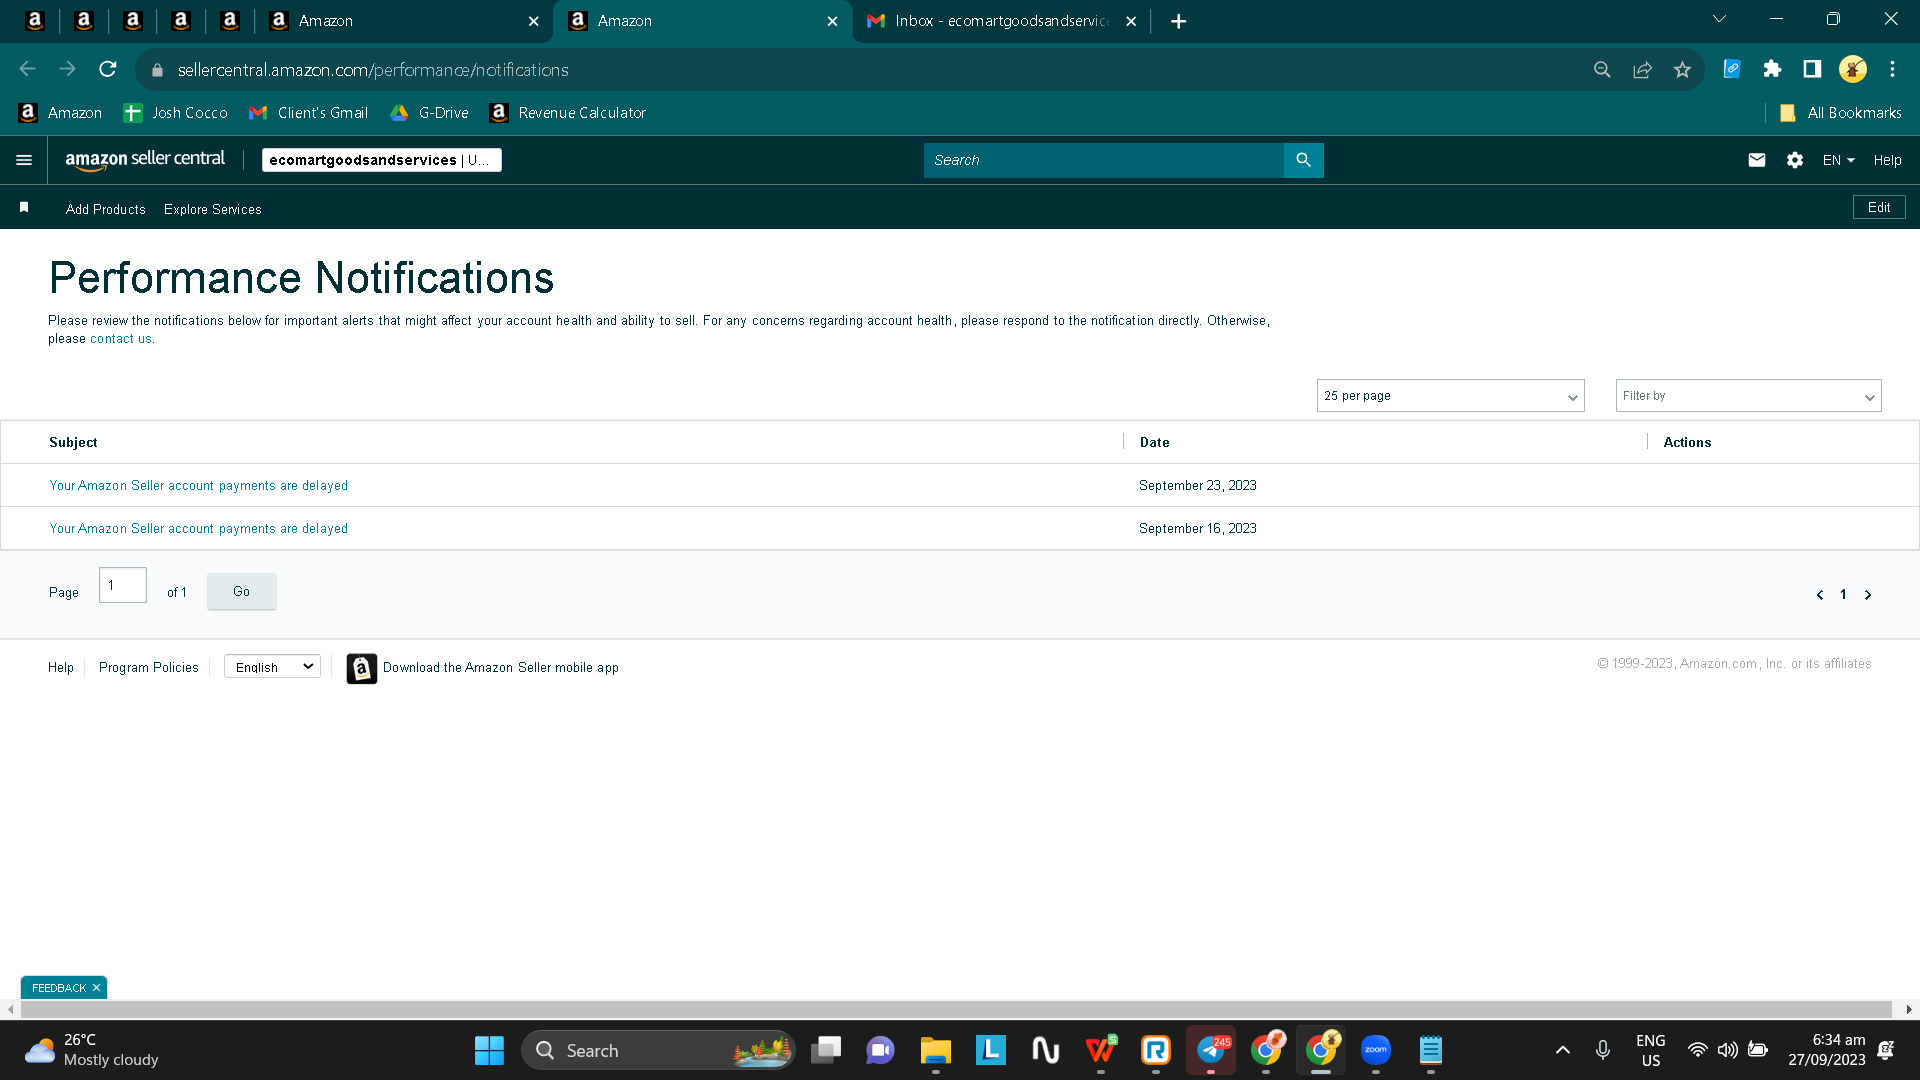Click the Edit button in the favorites bar
Screen dimensions: 1920x1080
coord(1879,207)
